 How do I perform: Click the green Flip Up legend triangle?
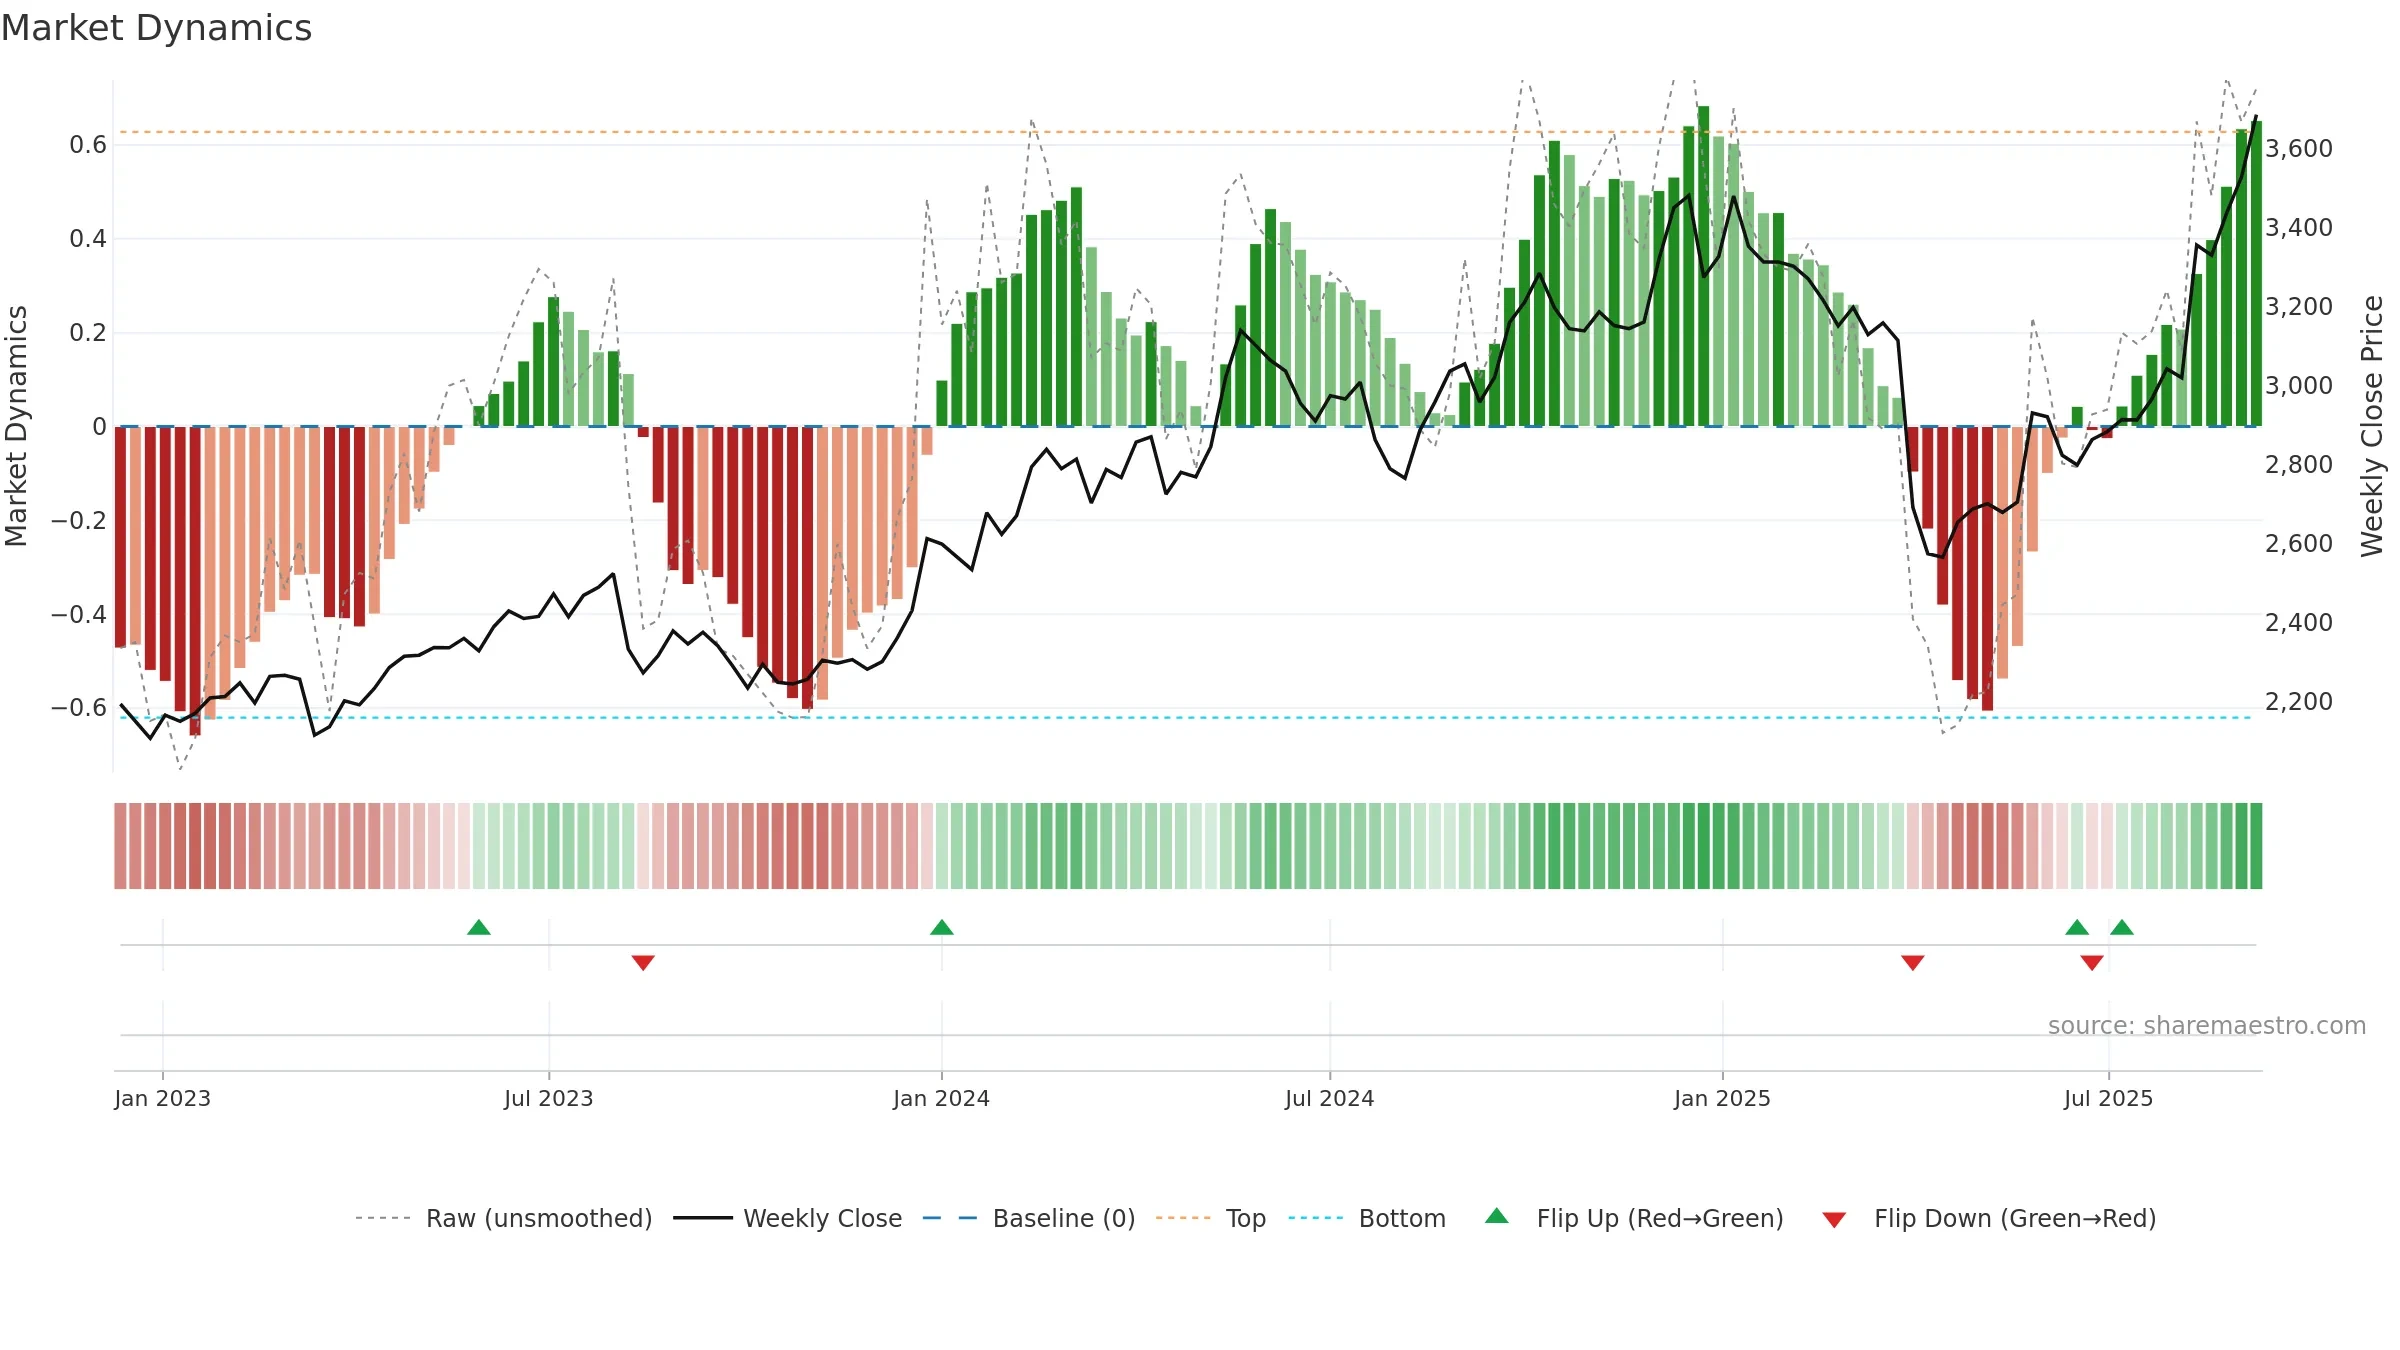[1497, 1216]
